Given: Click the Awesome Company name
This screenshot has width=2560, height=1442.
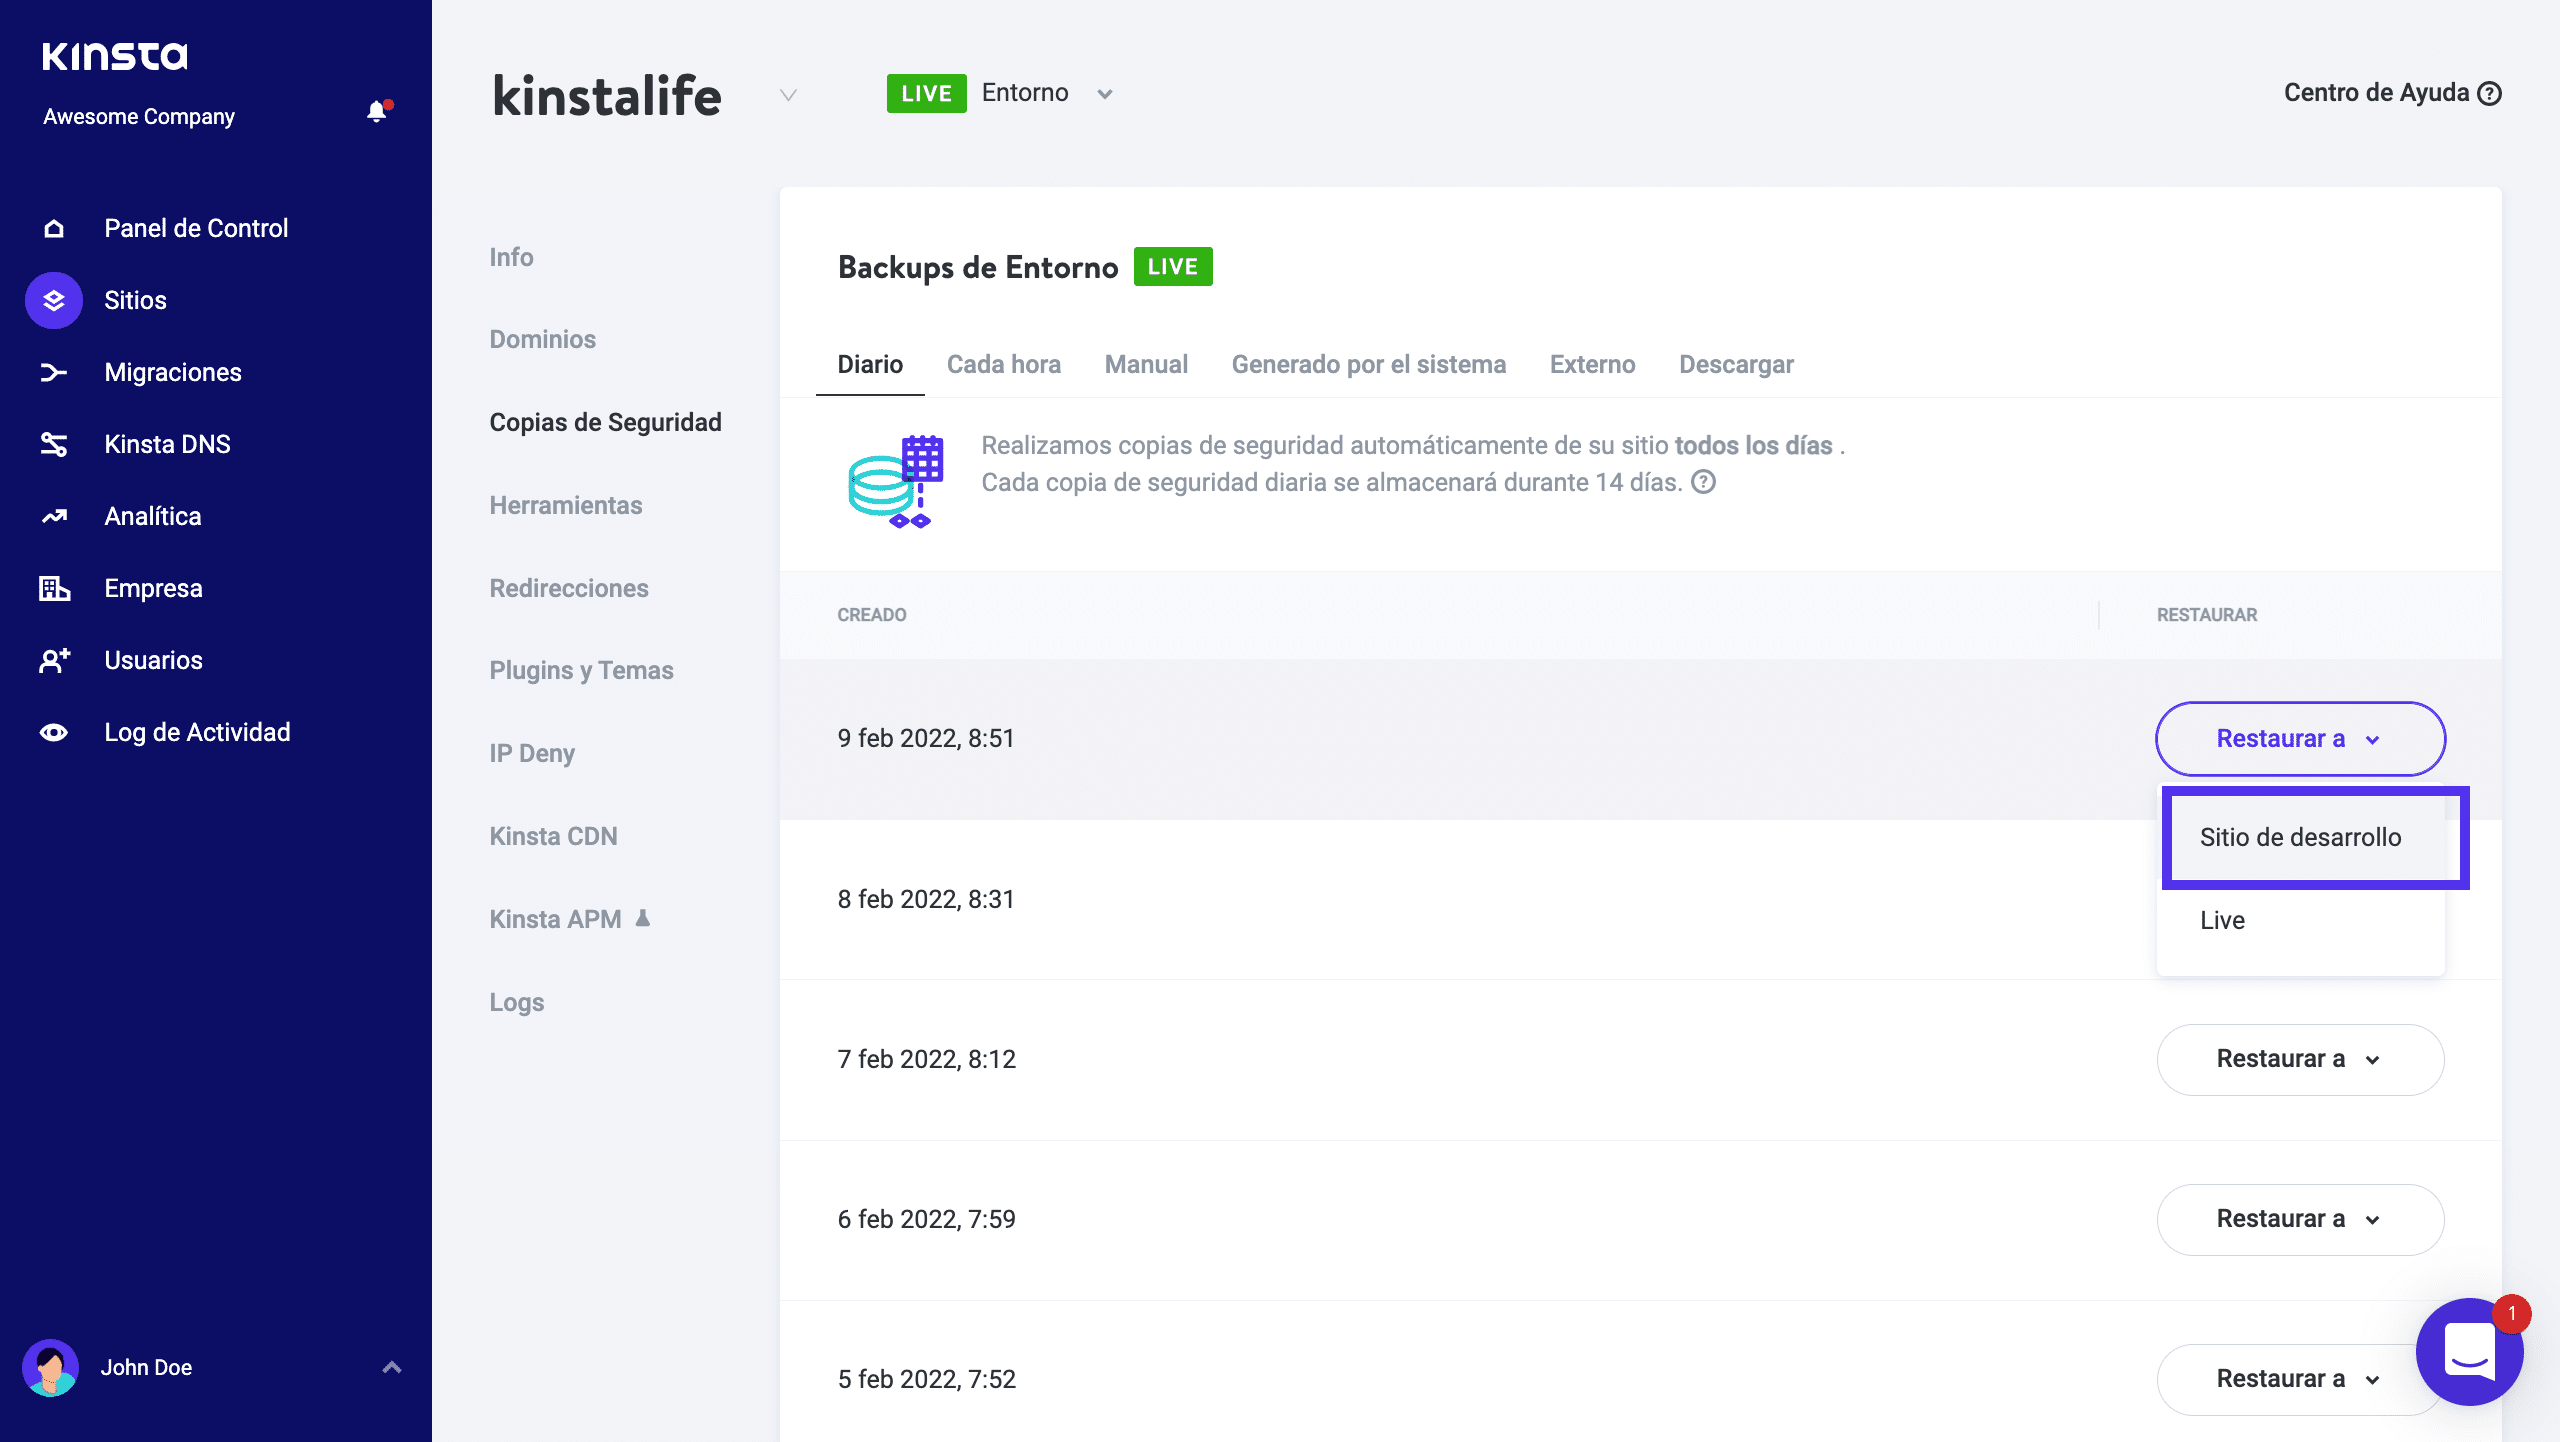Looking at the screenshot, I should click(139, 116).
